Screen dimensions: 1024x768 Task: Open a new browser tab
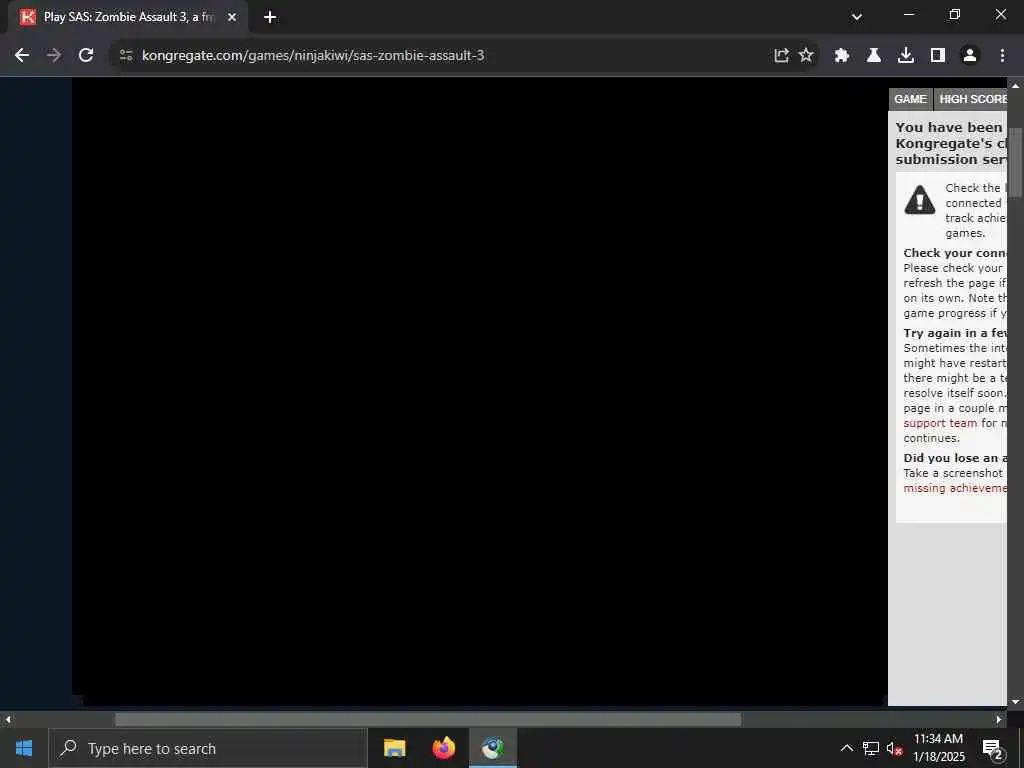click(270, 17)
